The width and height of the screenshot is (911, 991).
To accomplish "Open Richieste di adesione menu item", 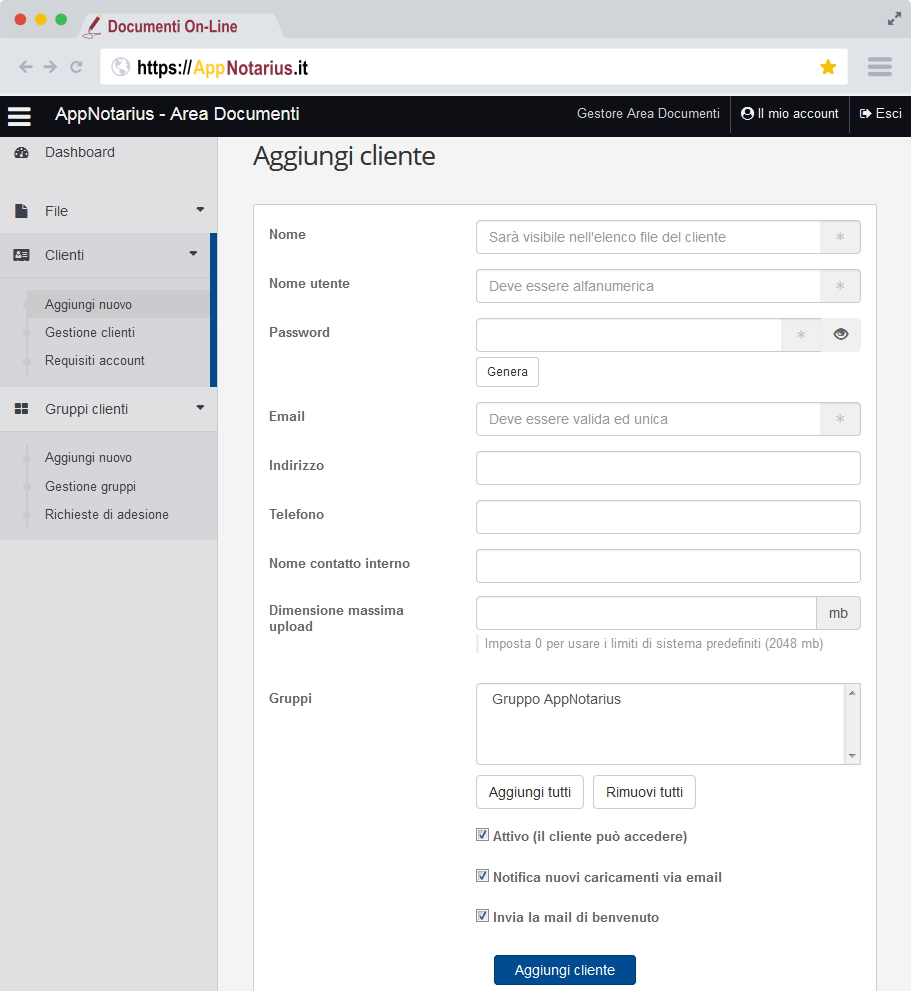I will [107, 515].
